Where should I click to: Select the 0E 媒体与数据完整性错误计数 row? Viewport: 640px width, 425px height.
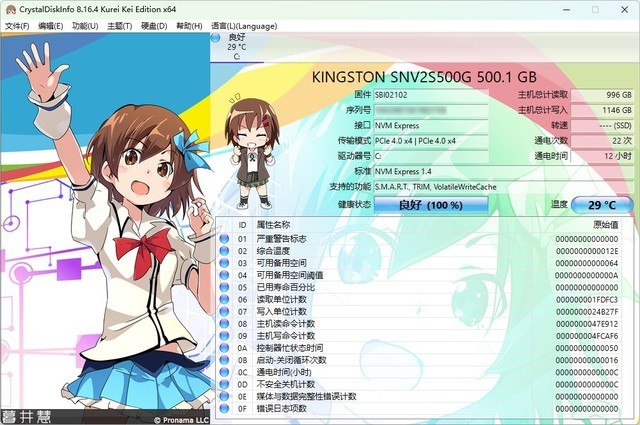coord(420,396)
